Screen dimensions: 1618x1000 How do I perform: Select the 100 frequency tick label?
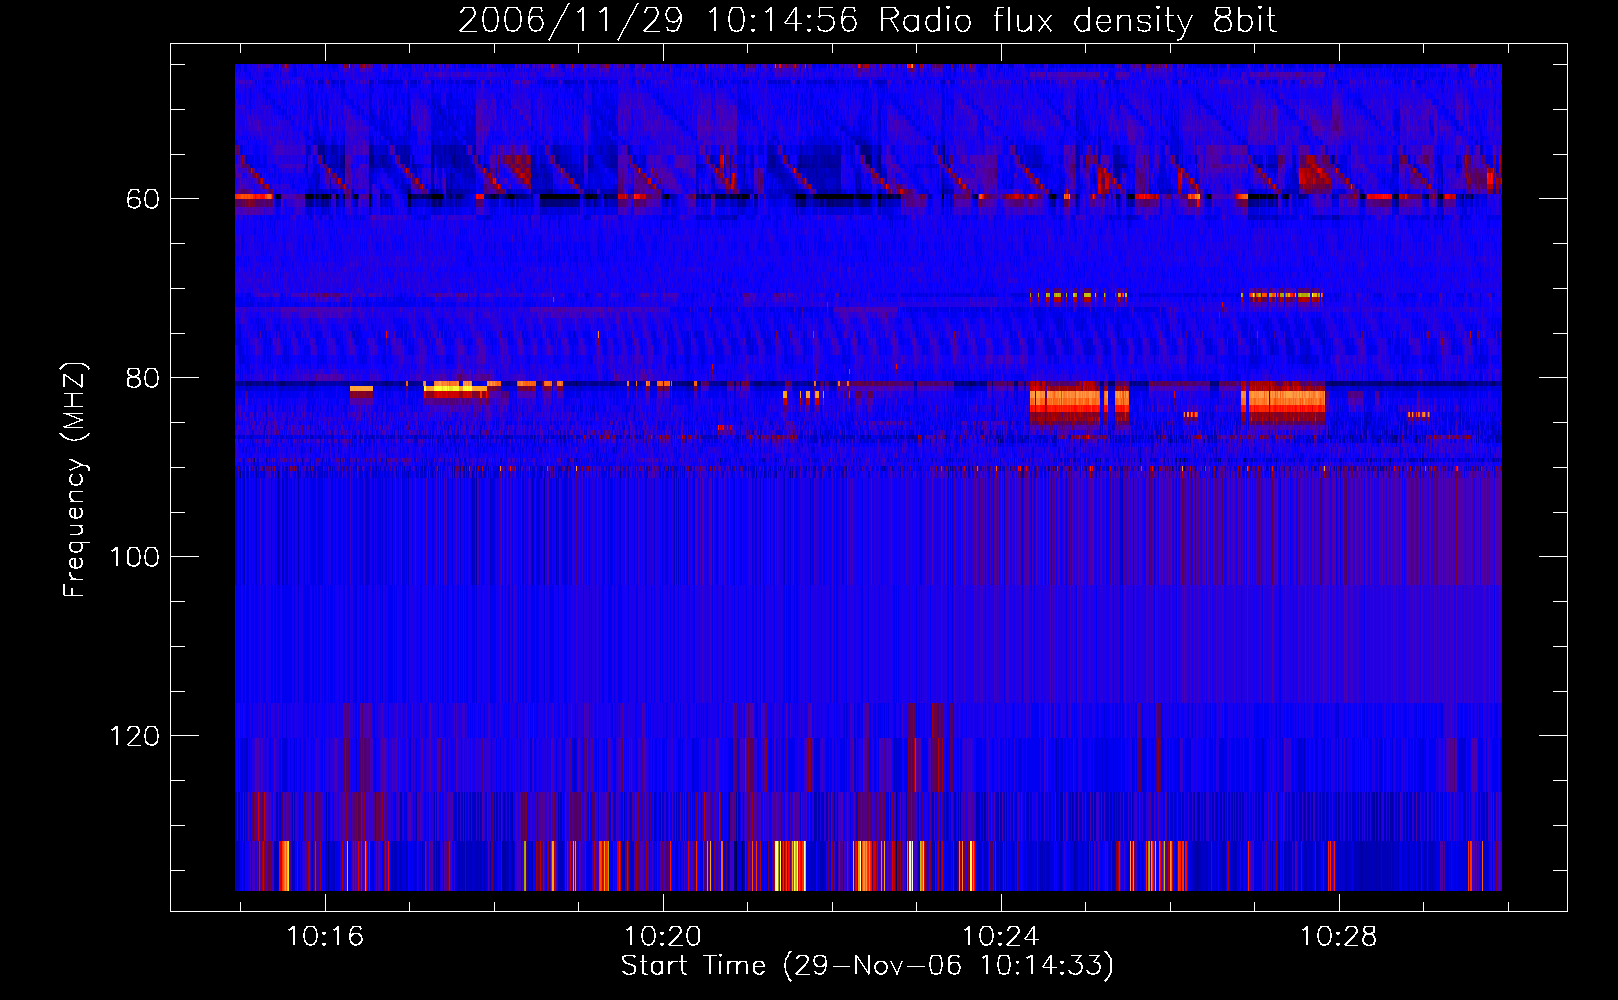pos(134,557)
